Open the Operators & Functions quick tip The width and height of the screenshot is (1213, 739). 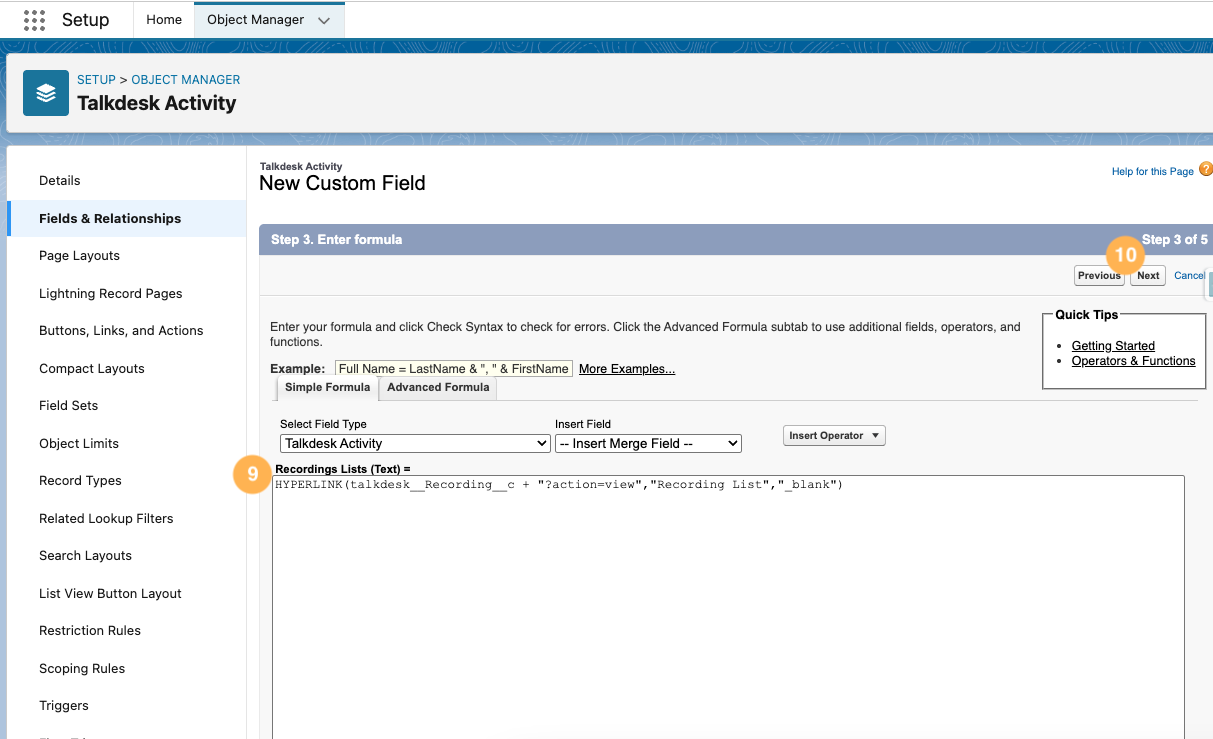pyautogui.click(x=1134, y=361)
